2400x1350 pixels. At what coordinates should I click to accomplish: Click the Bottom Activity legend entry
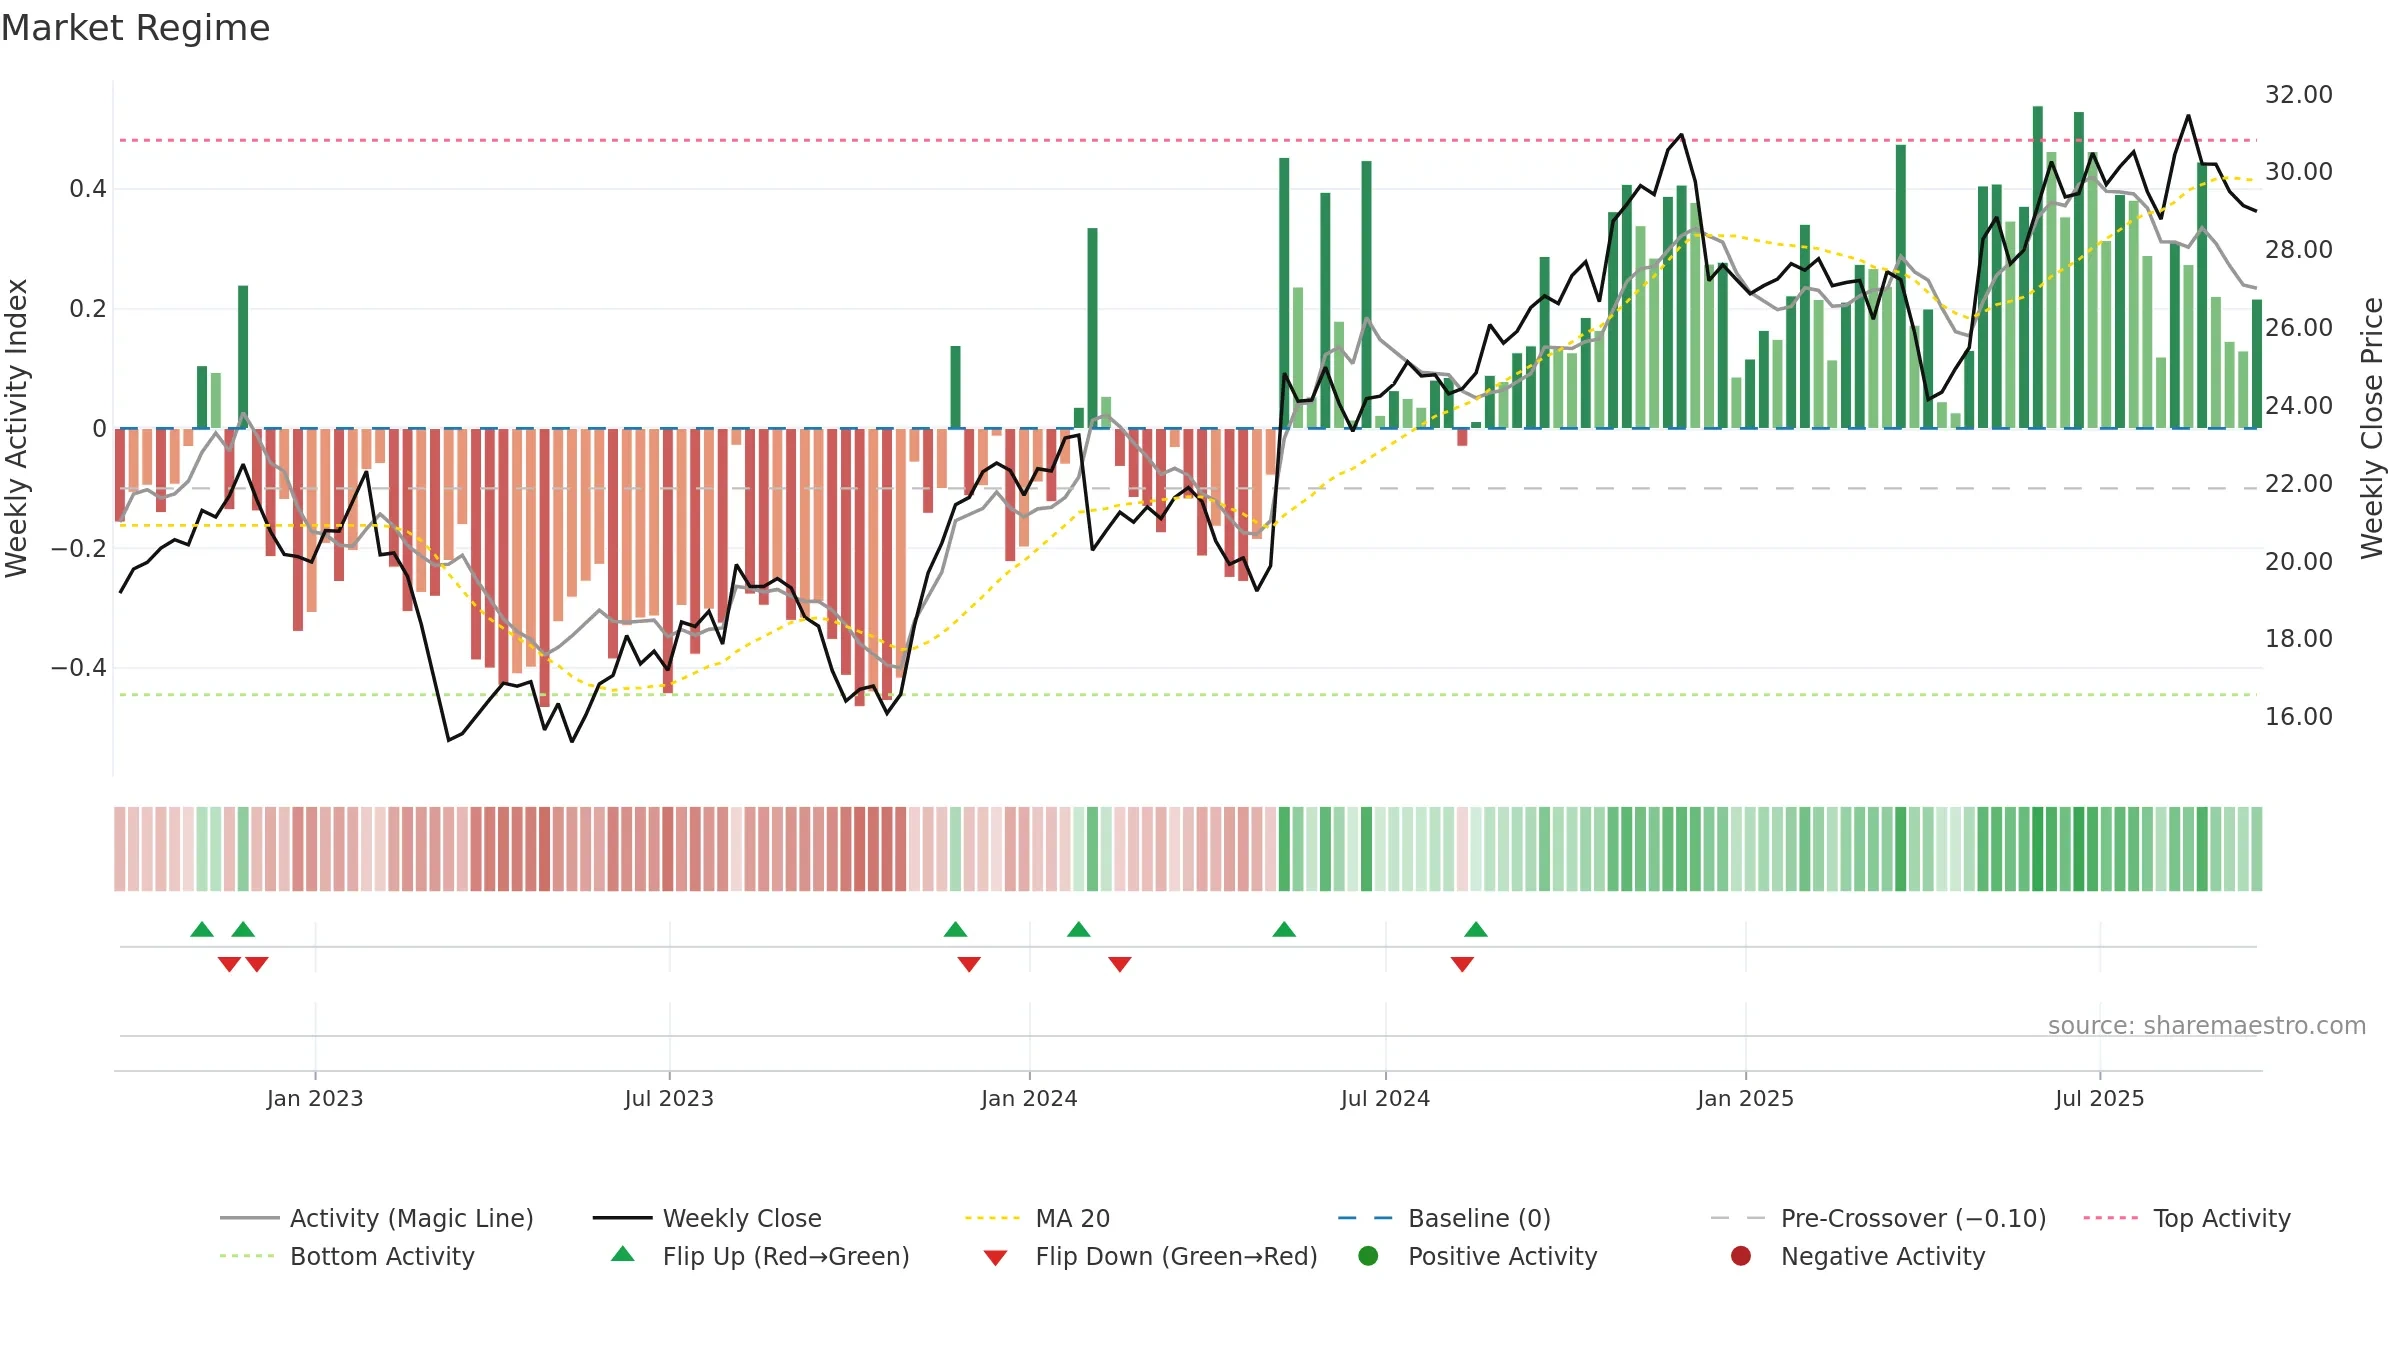tap(347, 1256)
